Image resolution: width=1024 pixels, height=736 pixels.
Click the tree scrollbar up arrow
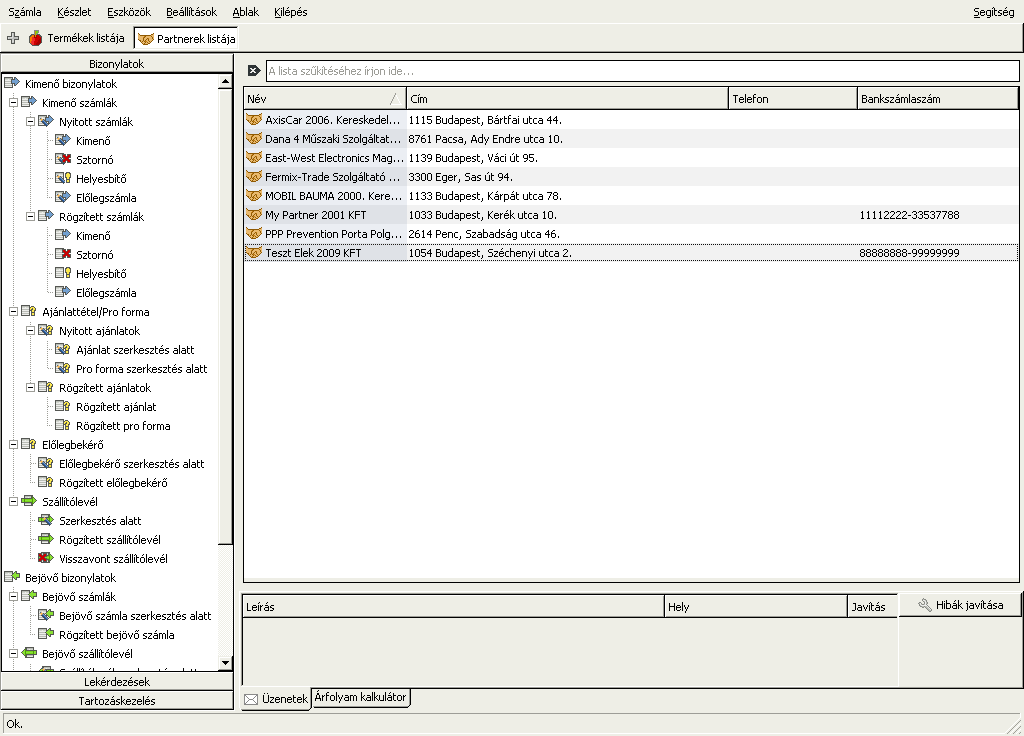pyautogui.click(x=225, y=82)
